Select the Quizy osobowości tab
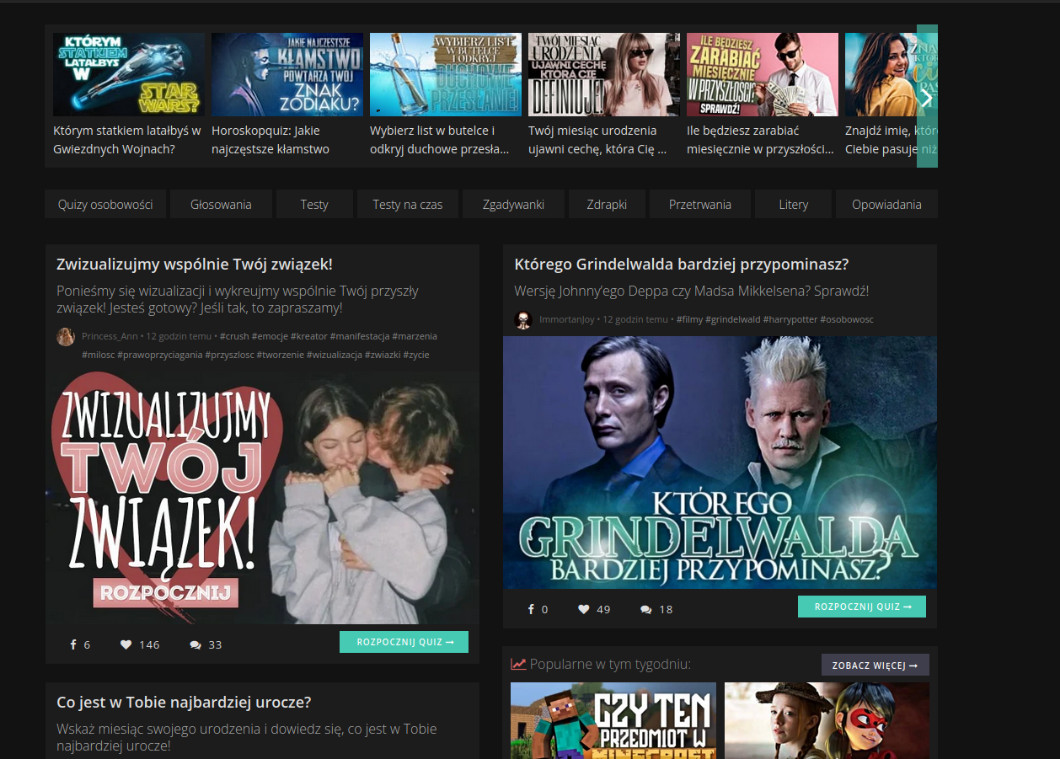The height and width of the screenshot is (759, 1060). (105, 204)
